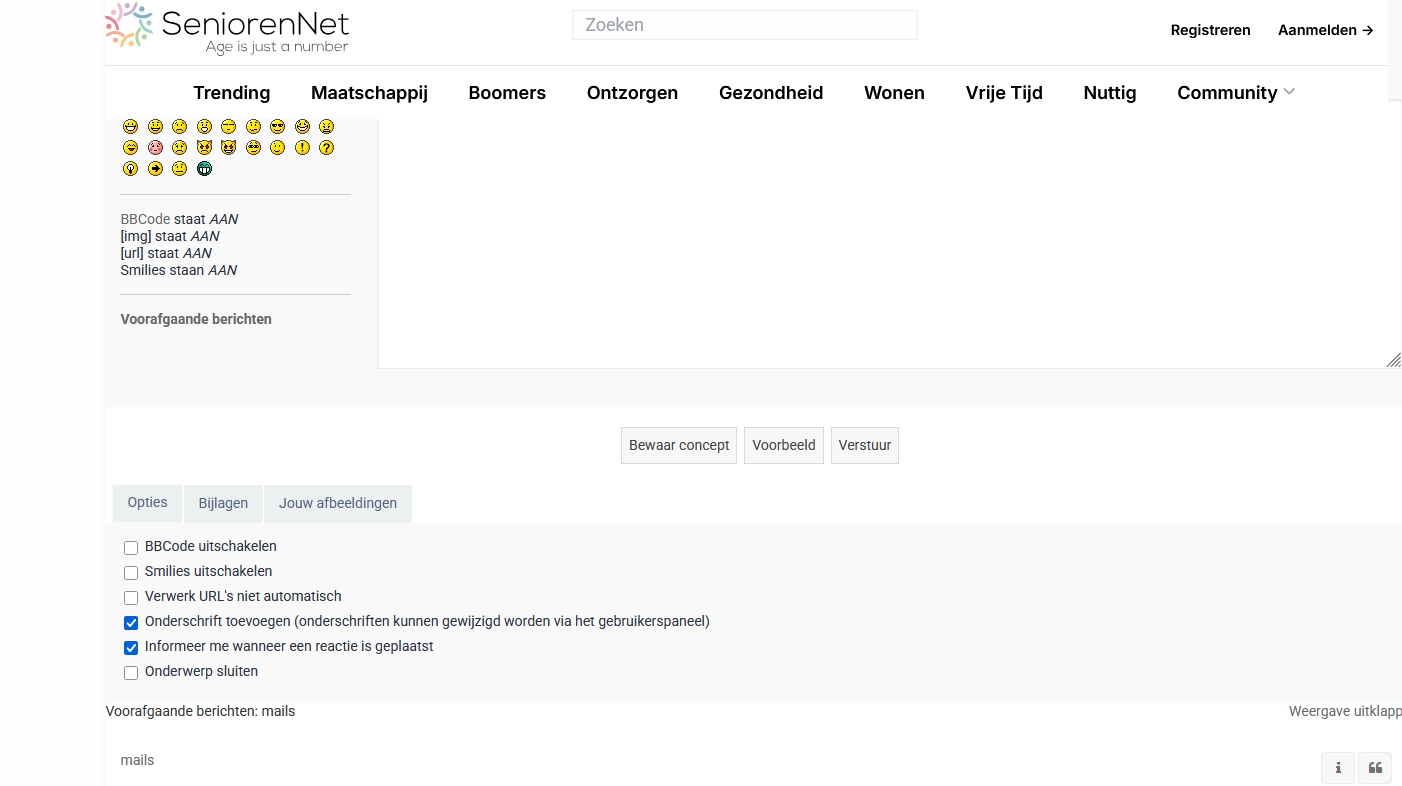
Task: Insert the lightbulb idea smiley
Action: (130, 169)
